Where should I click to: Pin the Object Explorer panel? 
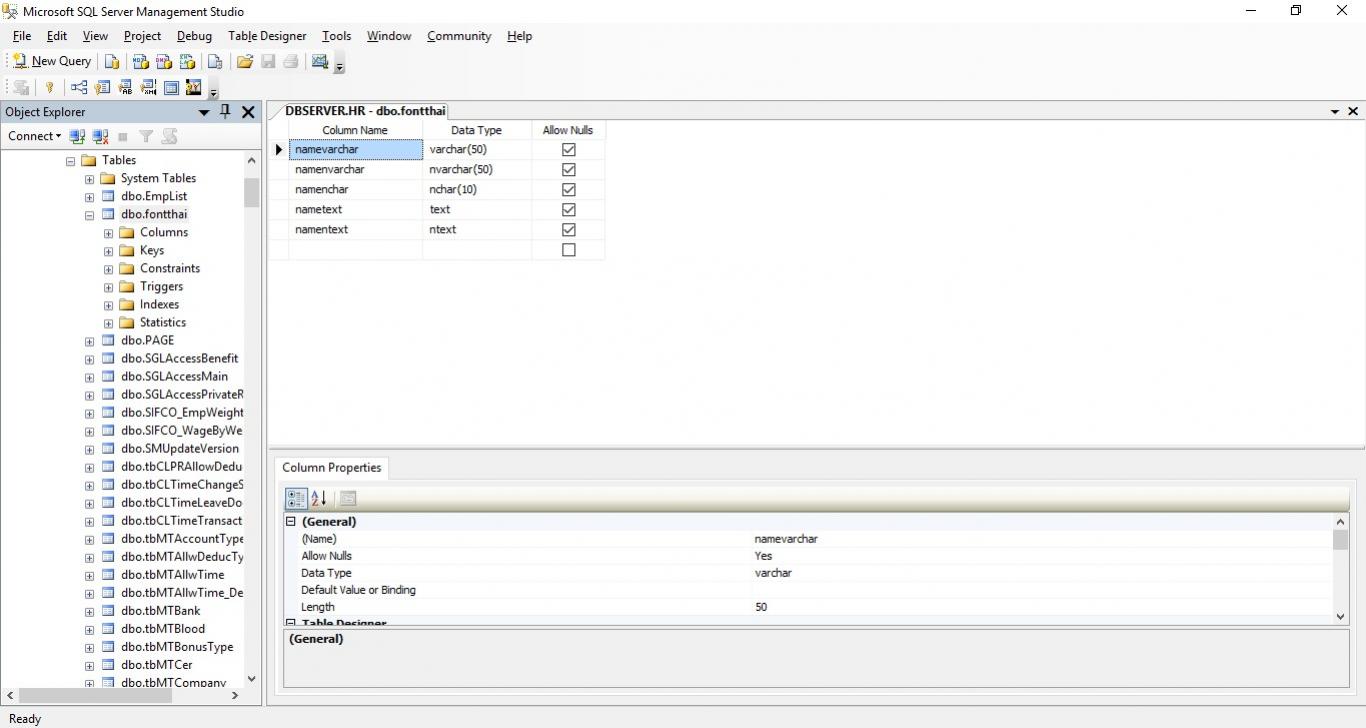pyautogui.click(x=225, y=112)
